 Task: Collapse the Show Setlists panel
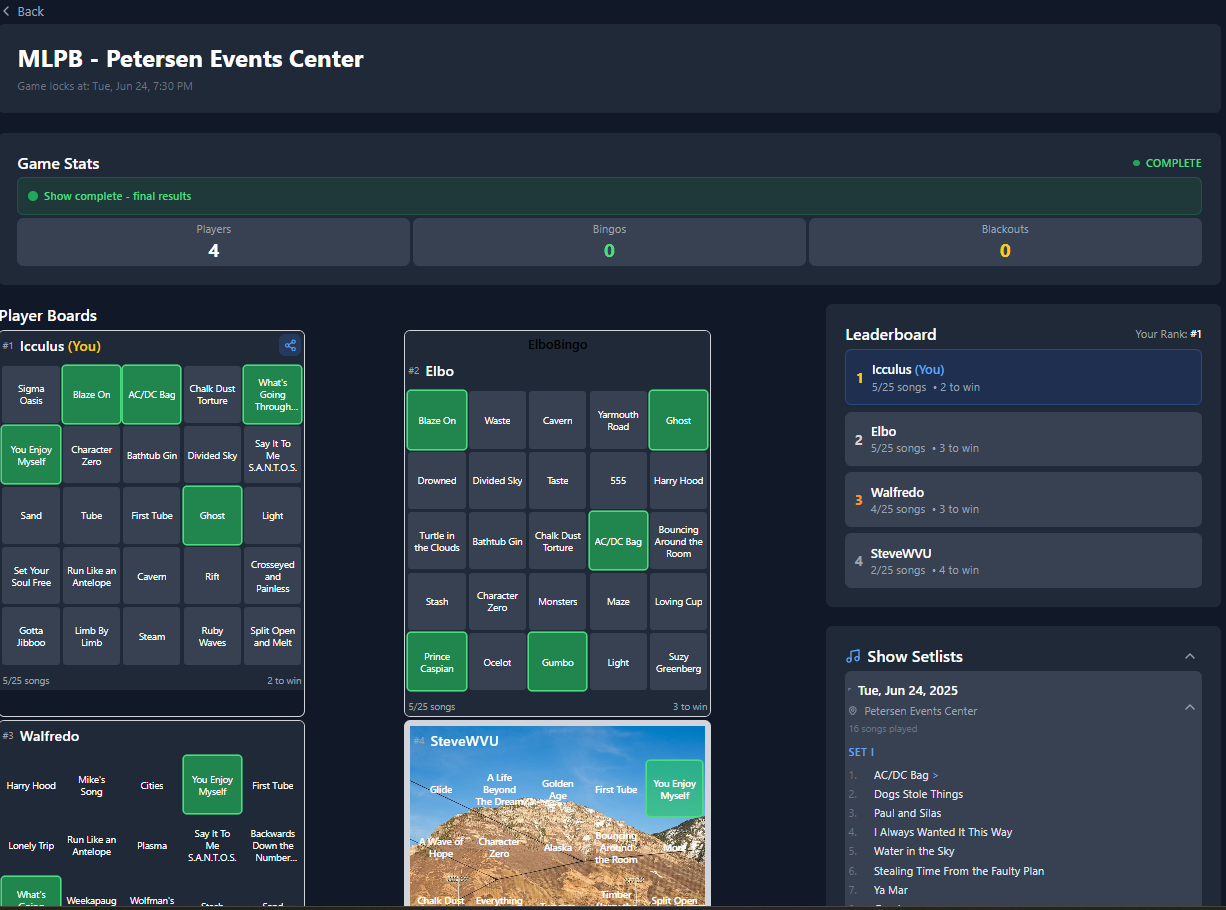tap(1189, 655)
